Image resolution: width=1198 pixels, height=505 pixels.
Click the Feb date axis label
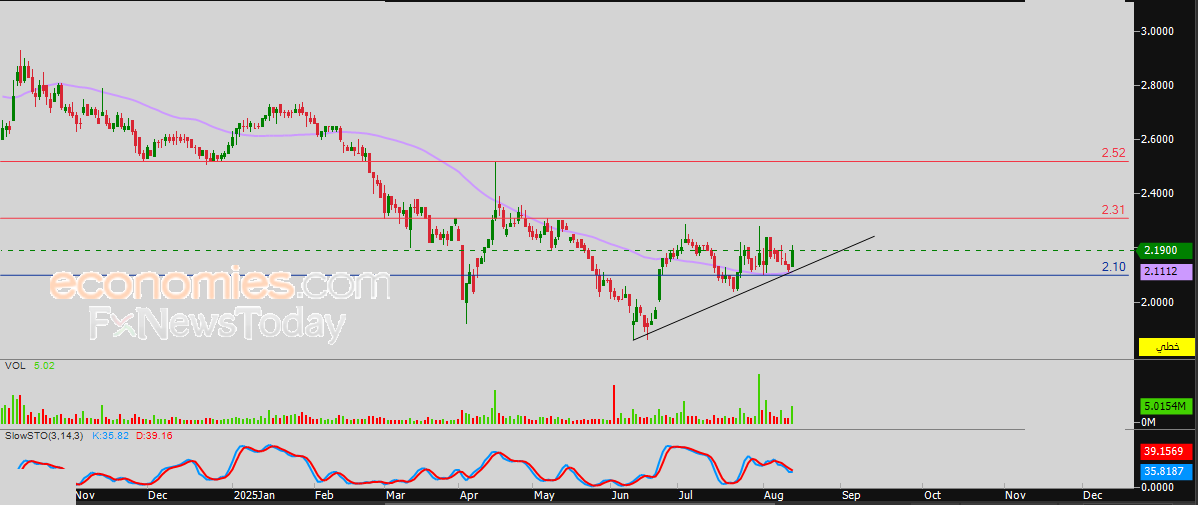[324, 495]
